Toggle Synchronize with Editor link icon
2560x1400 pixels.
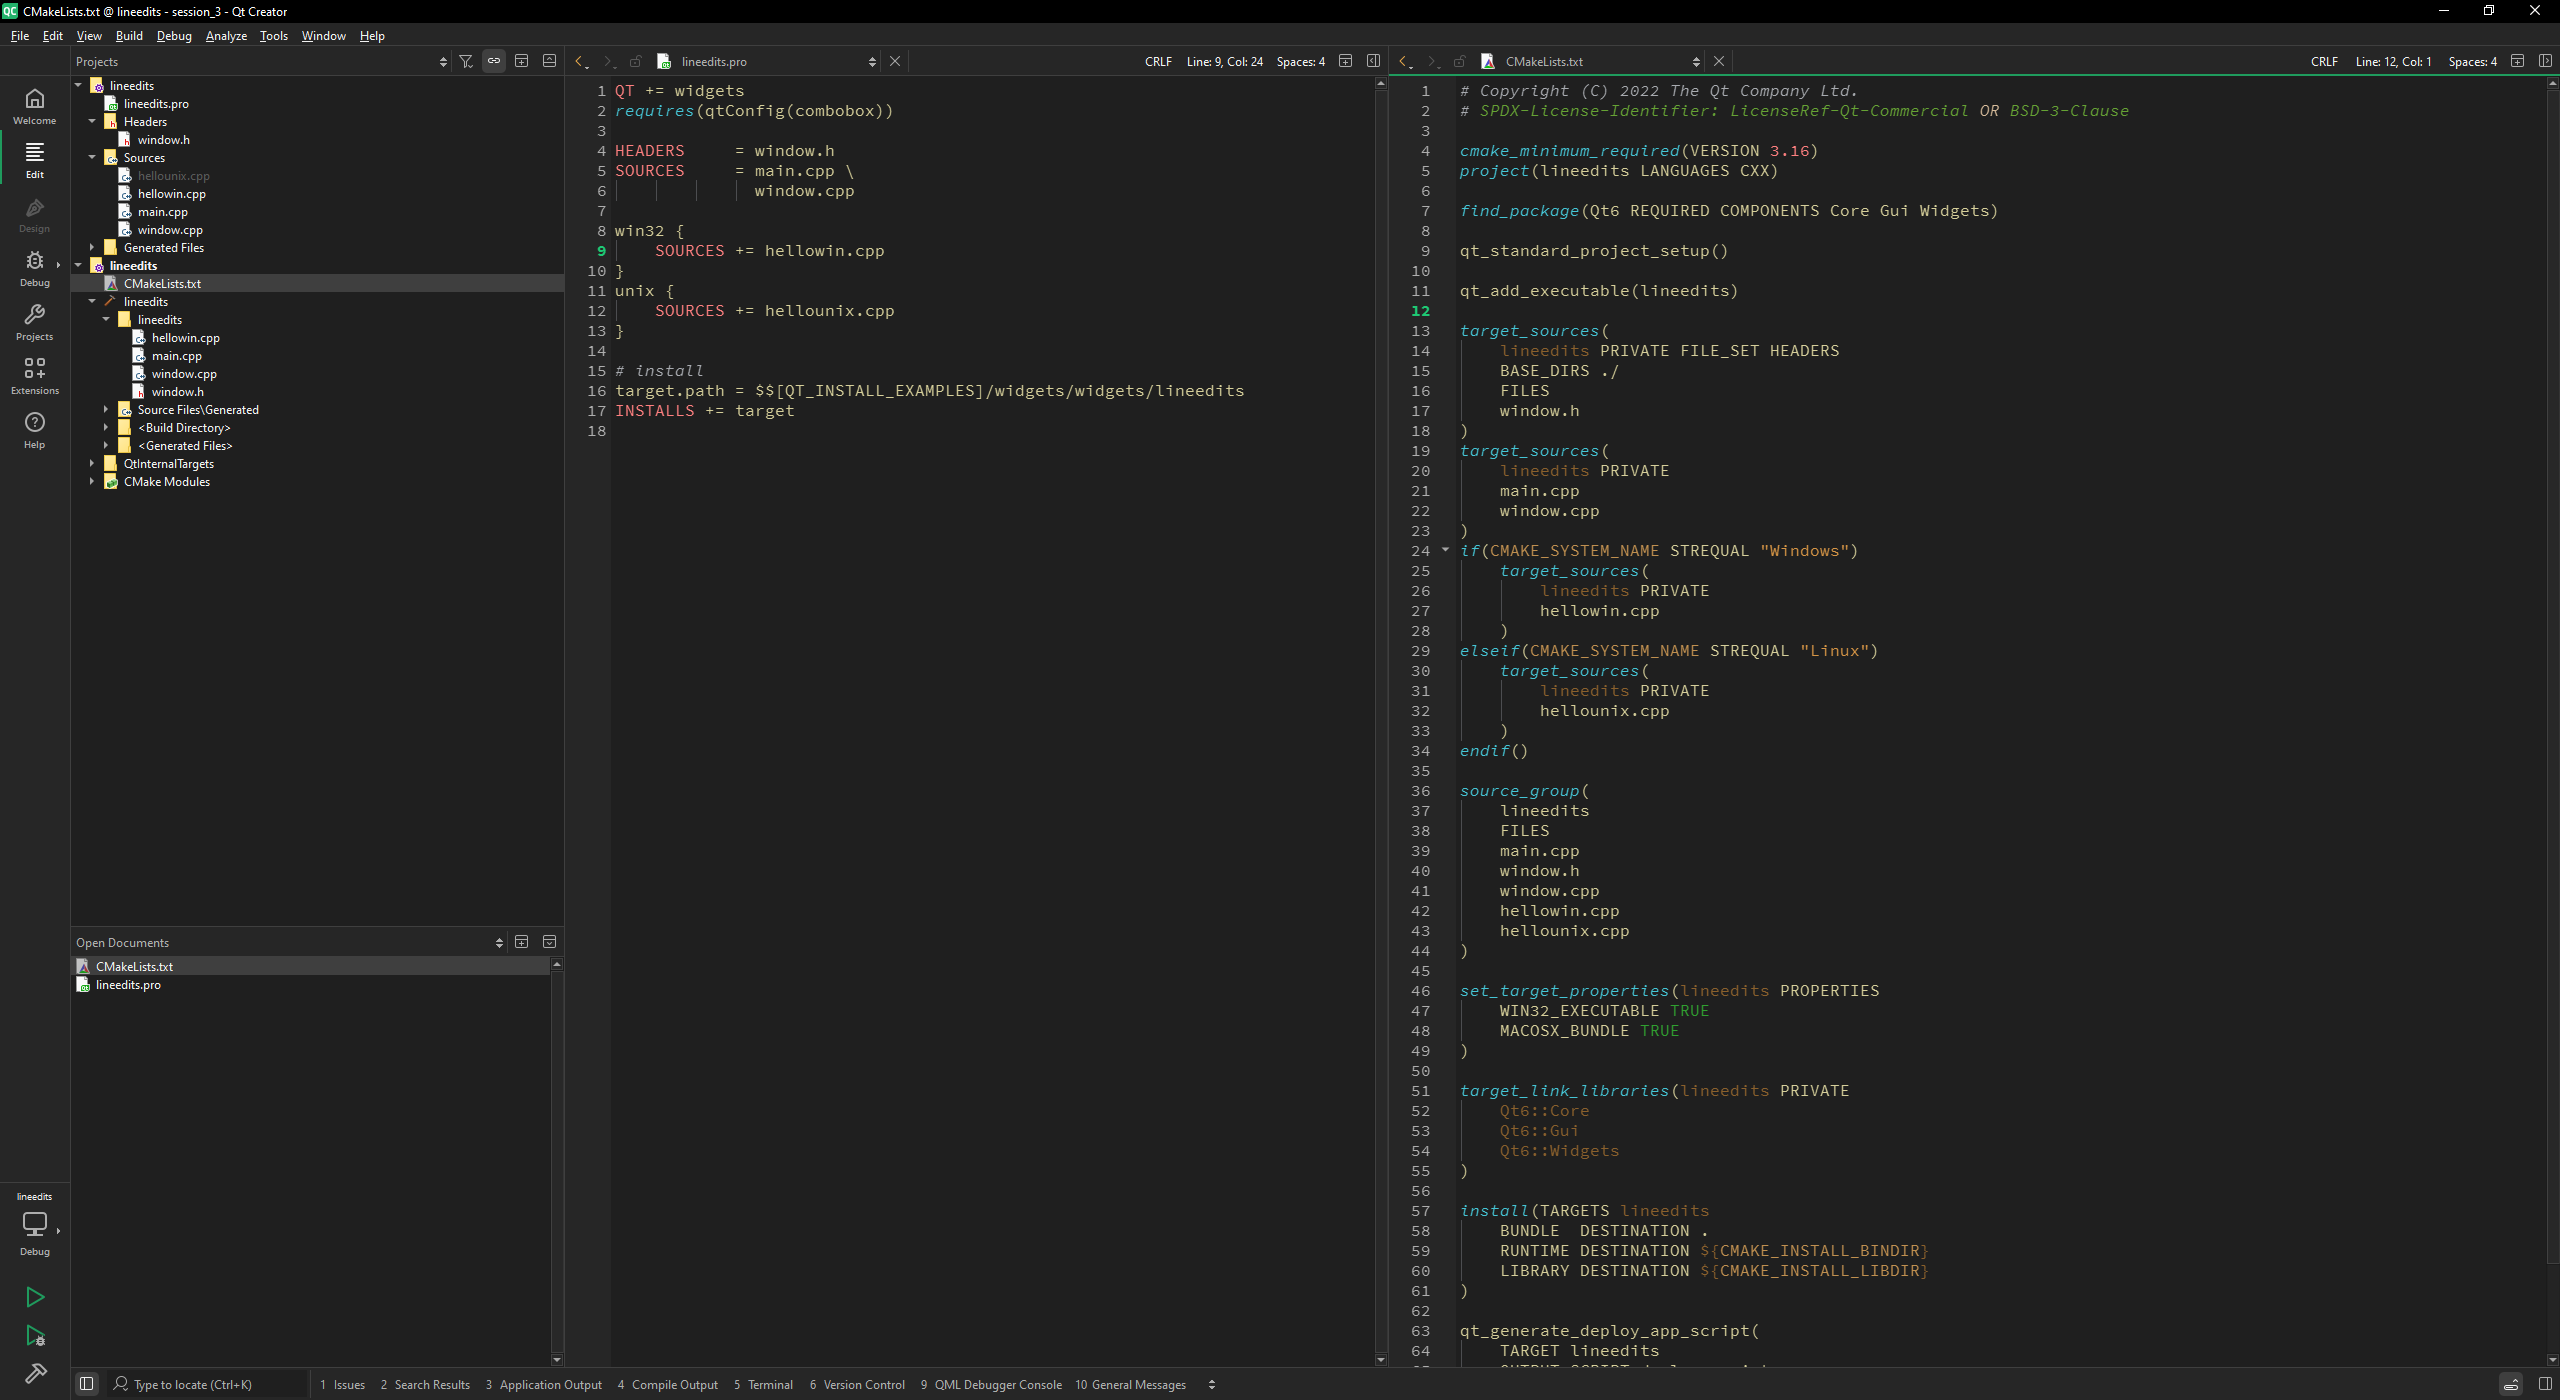(494, 61)
